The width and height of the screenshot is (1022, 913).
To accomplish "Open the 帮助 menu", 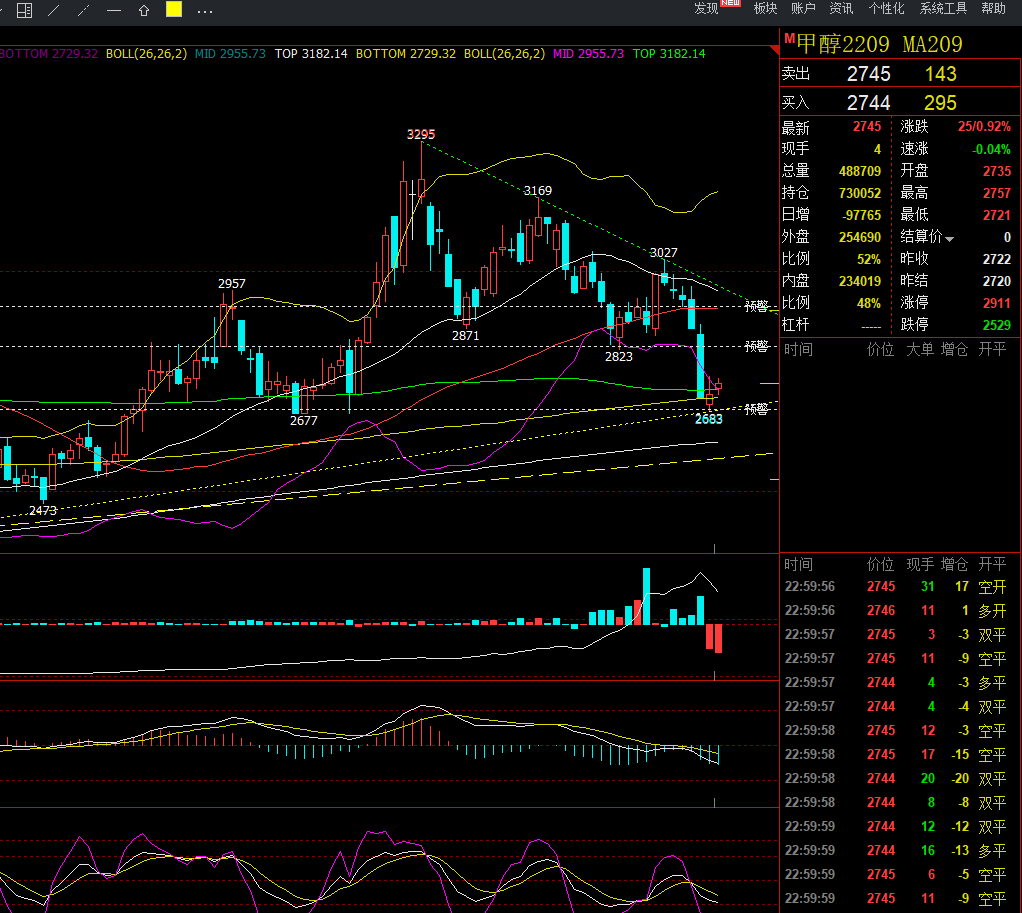I will (993, 8).
